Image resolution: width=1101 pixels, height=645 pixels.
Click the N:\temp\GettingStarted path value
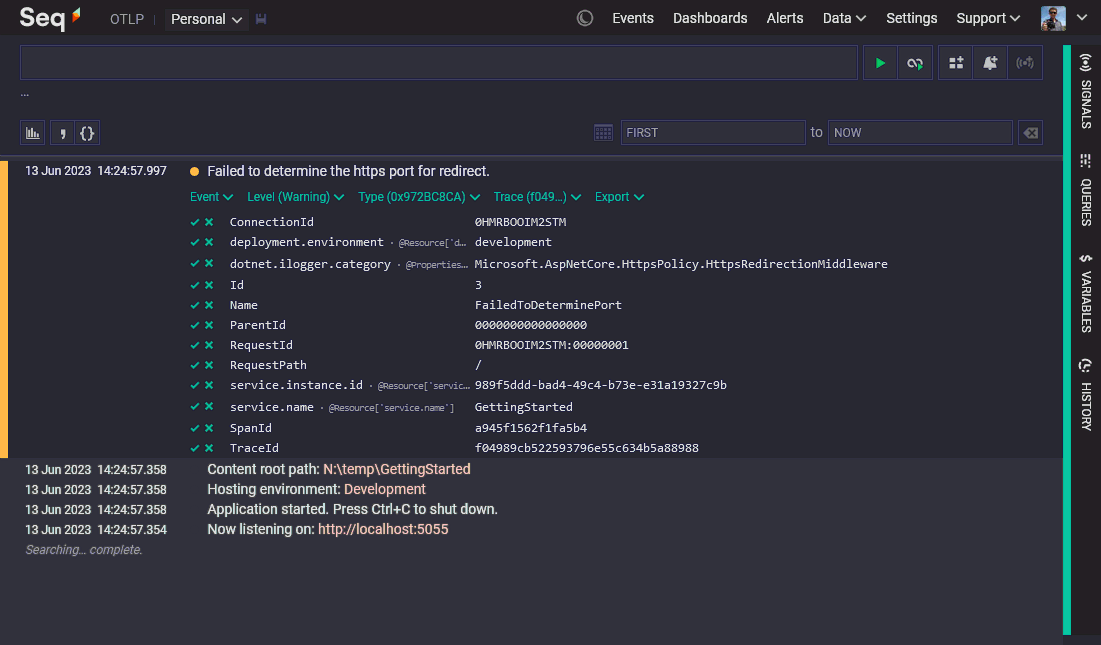click(x=397, y=470)
